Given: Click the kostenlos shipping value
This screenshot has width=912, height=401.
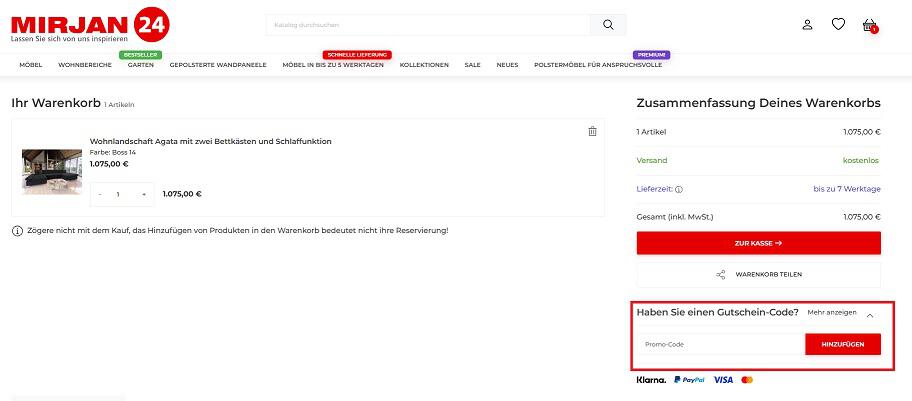Looking at the screenshot, I should [861, 161].
